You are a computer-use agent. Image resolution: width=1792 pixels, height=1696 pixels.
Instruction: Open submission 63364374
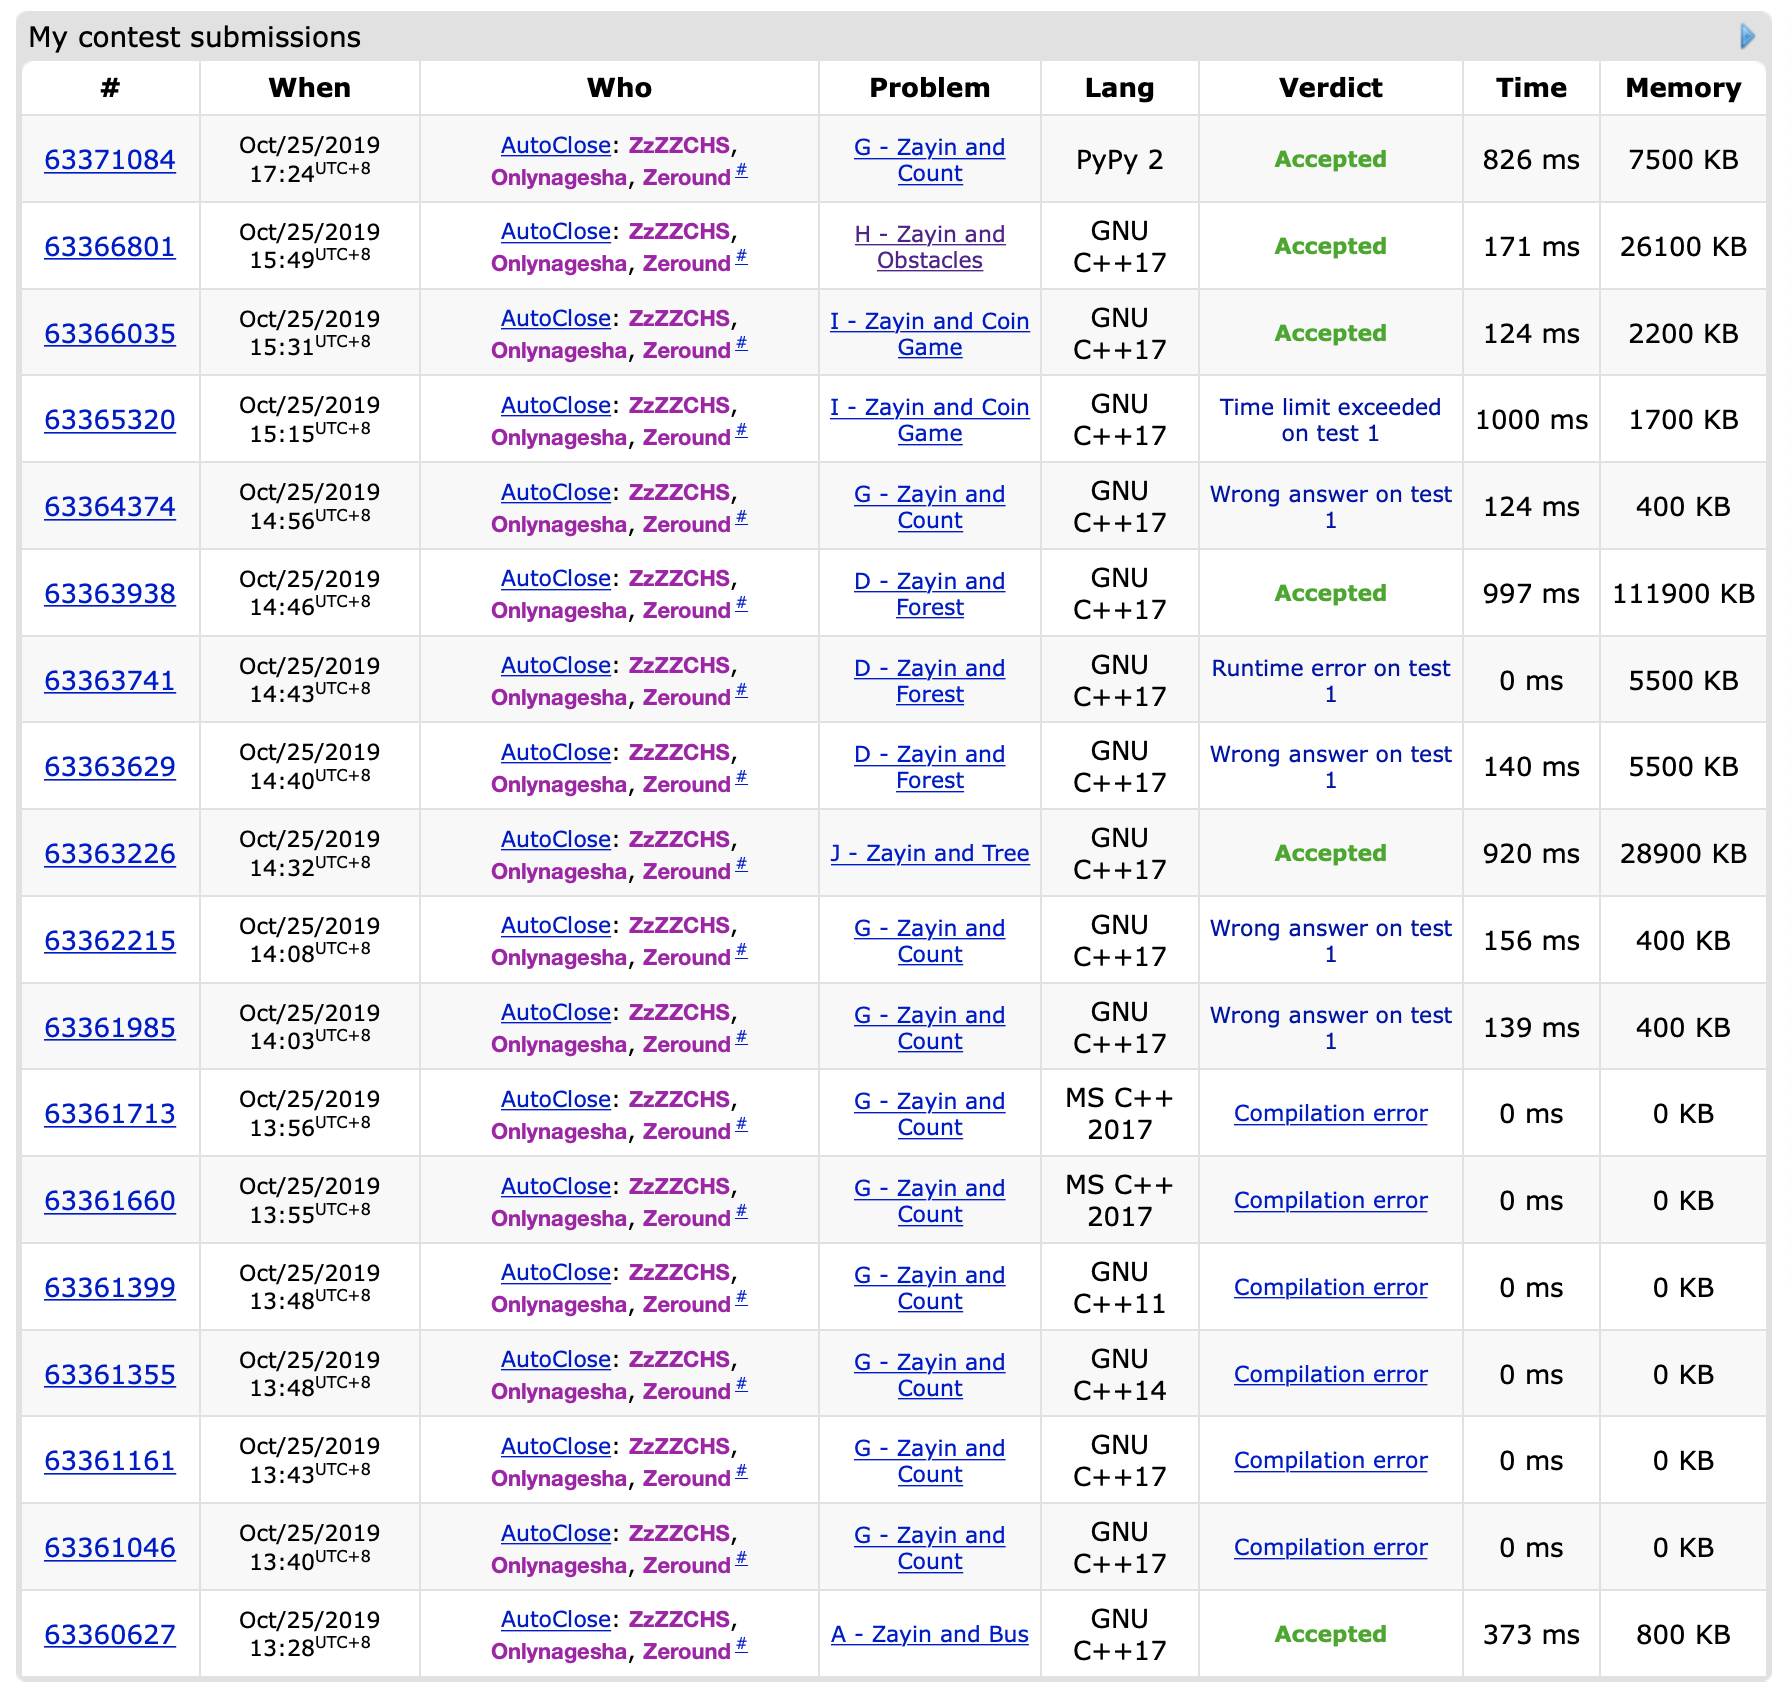pos(110,507)
